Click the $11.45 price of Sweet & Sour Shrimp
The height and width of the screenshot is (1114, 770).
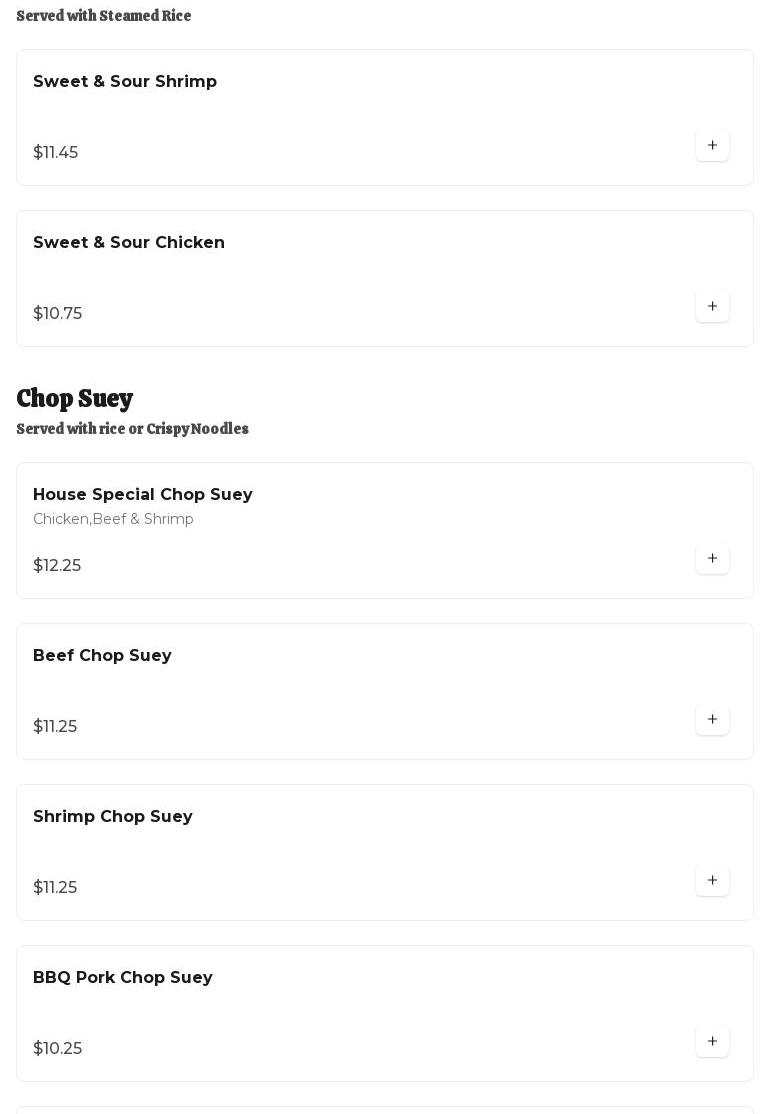[x=56, y=153]
